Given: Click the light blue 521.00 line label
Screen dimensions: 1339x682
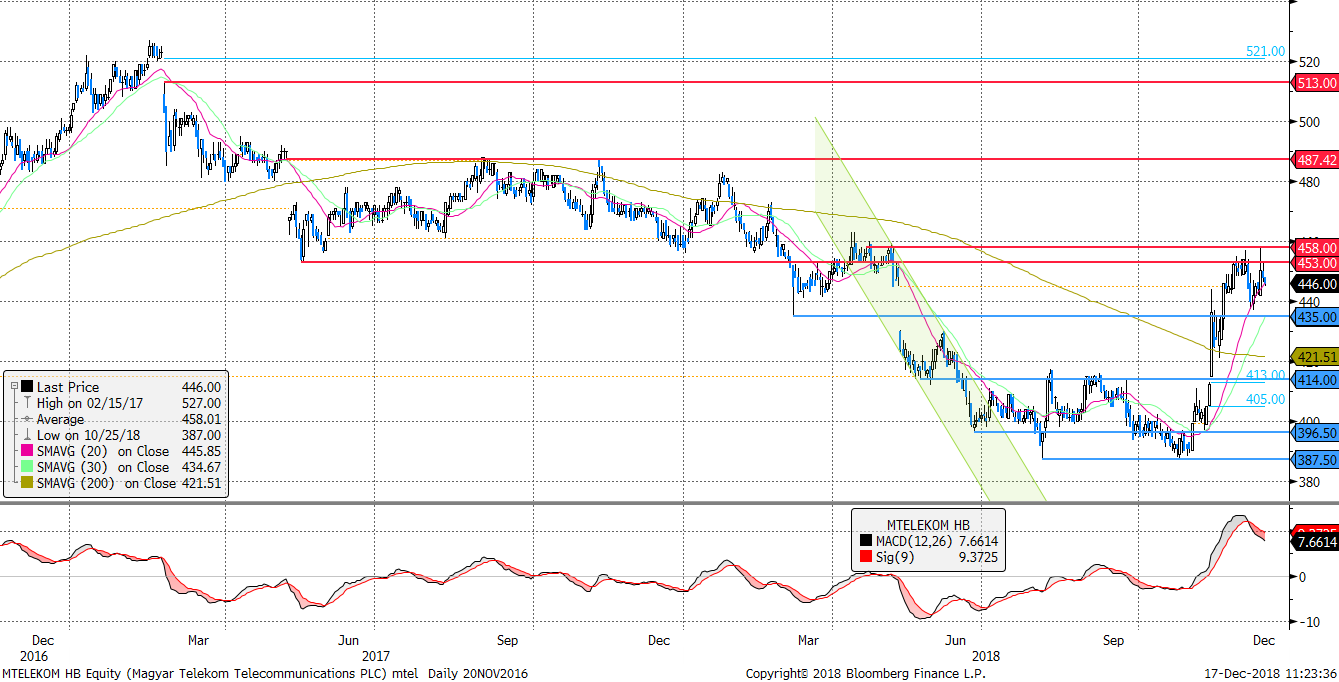Looking at the screenshot, I should click(1265, 51).
